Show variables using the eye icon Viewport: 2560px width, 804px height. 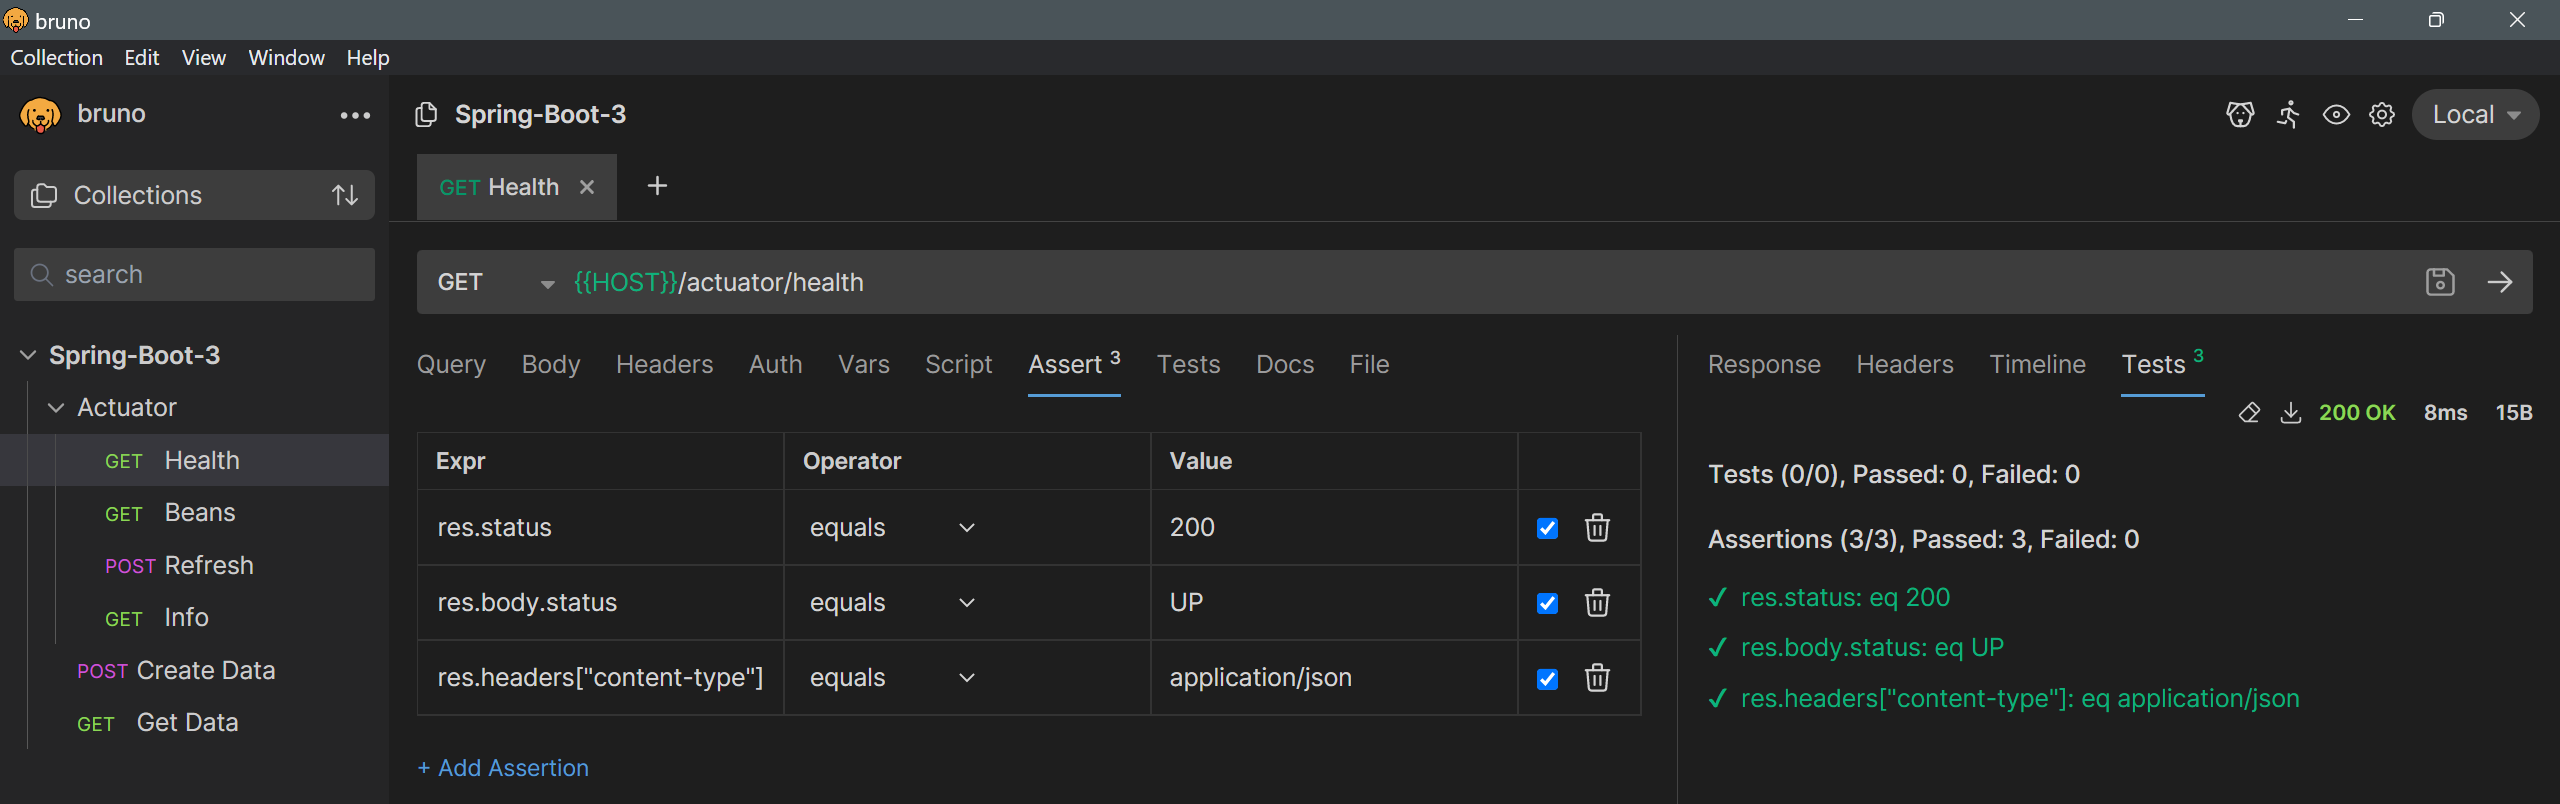click(2336, 115)
